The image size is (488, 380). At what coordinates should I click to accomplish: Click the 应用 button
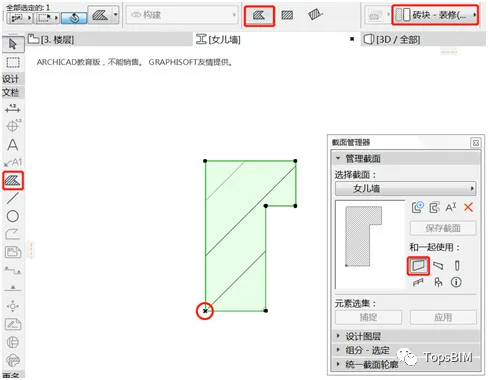(x=443, y=317)
